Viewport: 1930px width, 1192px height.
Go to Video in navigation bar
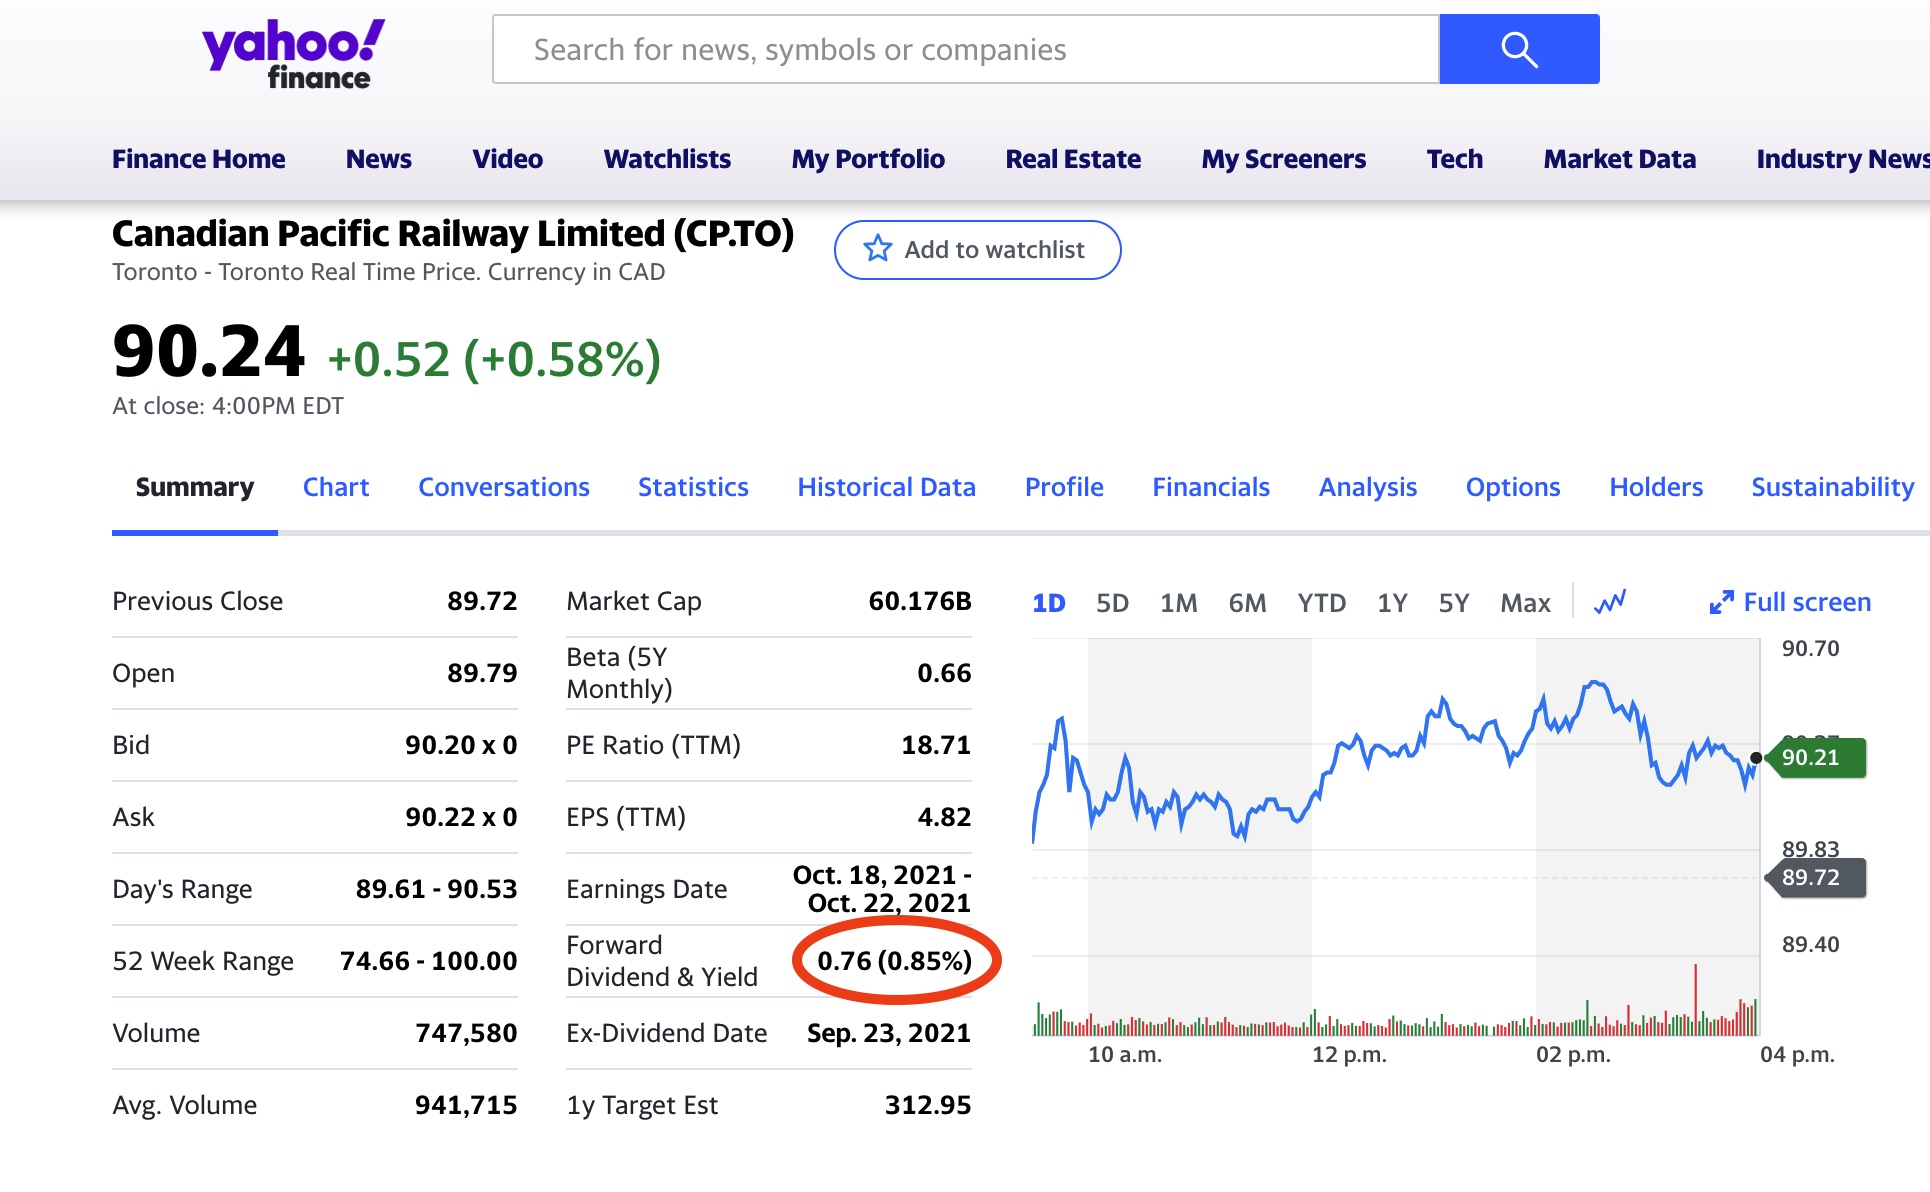[507, 159]
